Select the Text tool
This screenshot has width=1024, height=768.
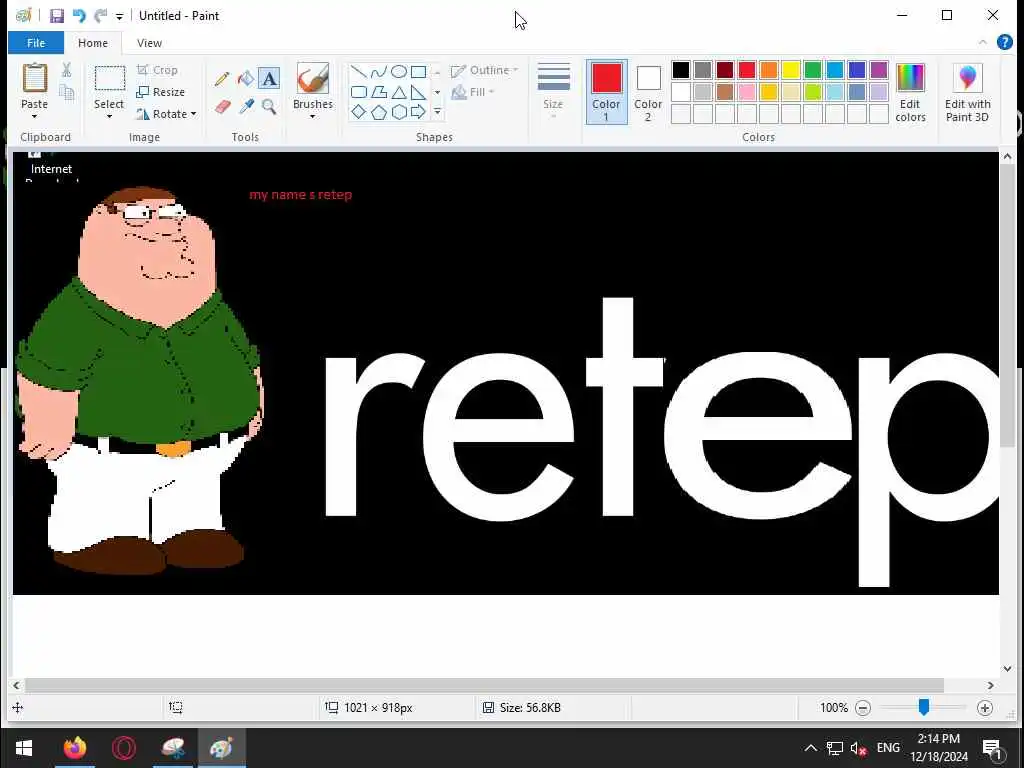pos(269,78)
